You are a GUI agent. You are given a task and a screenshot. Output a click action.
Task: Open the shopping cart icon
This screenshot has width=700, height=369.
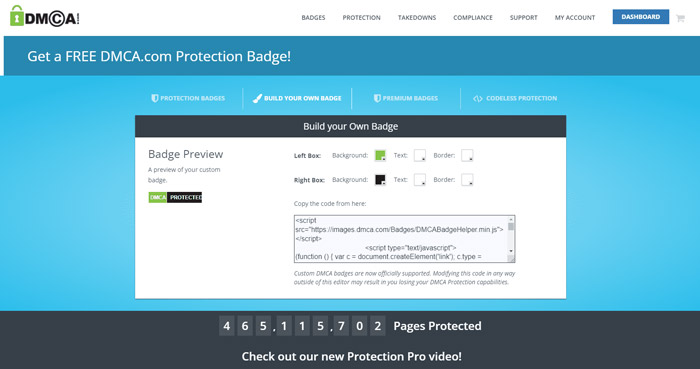(680, 18)
